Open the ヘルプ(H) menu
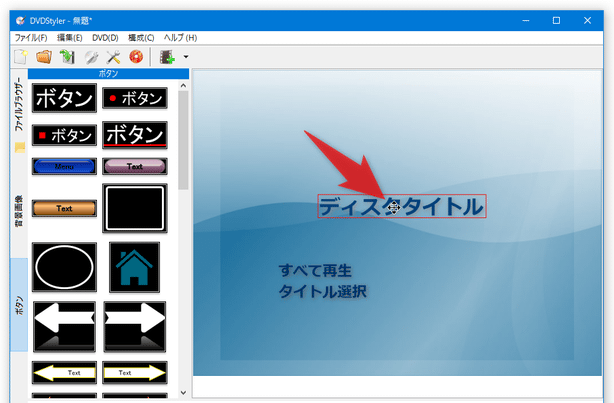Image resolution: width=614 pixels, height=403 pixels. coord(180,38)
